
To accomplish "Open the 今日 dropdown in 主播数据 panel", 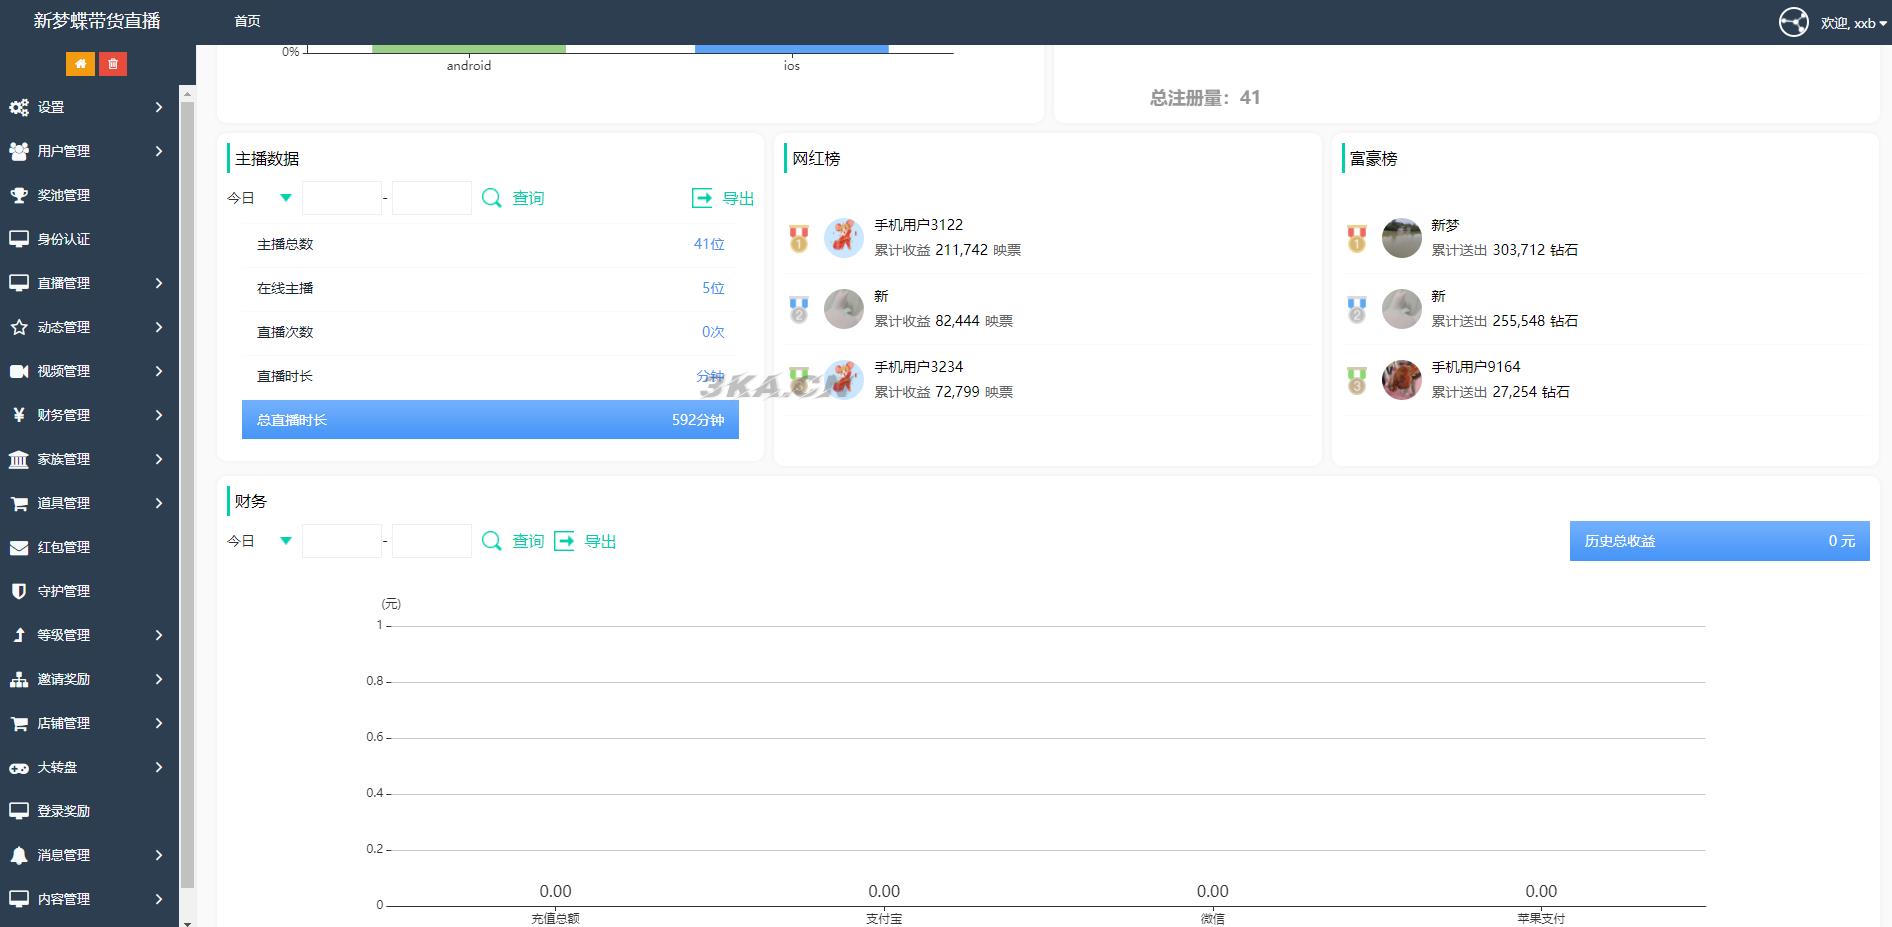I will [x=260, y=198].
